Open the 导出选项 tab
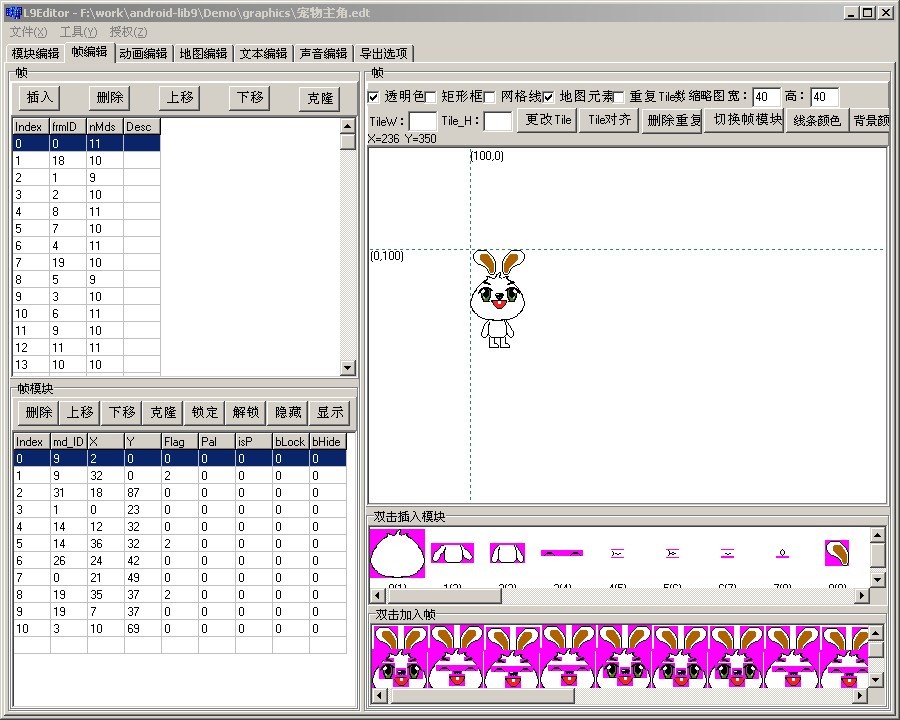The image size is (900, 720). point(383,53)
